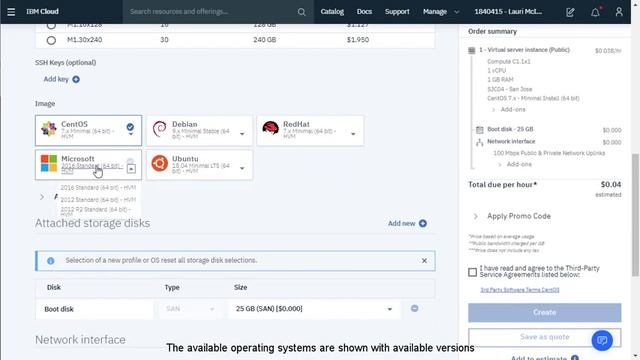Click the IBM Cloud home link
640x360 pixels.
click(42, 12)
